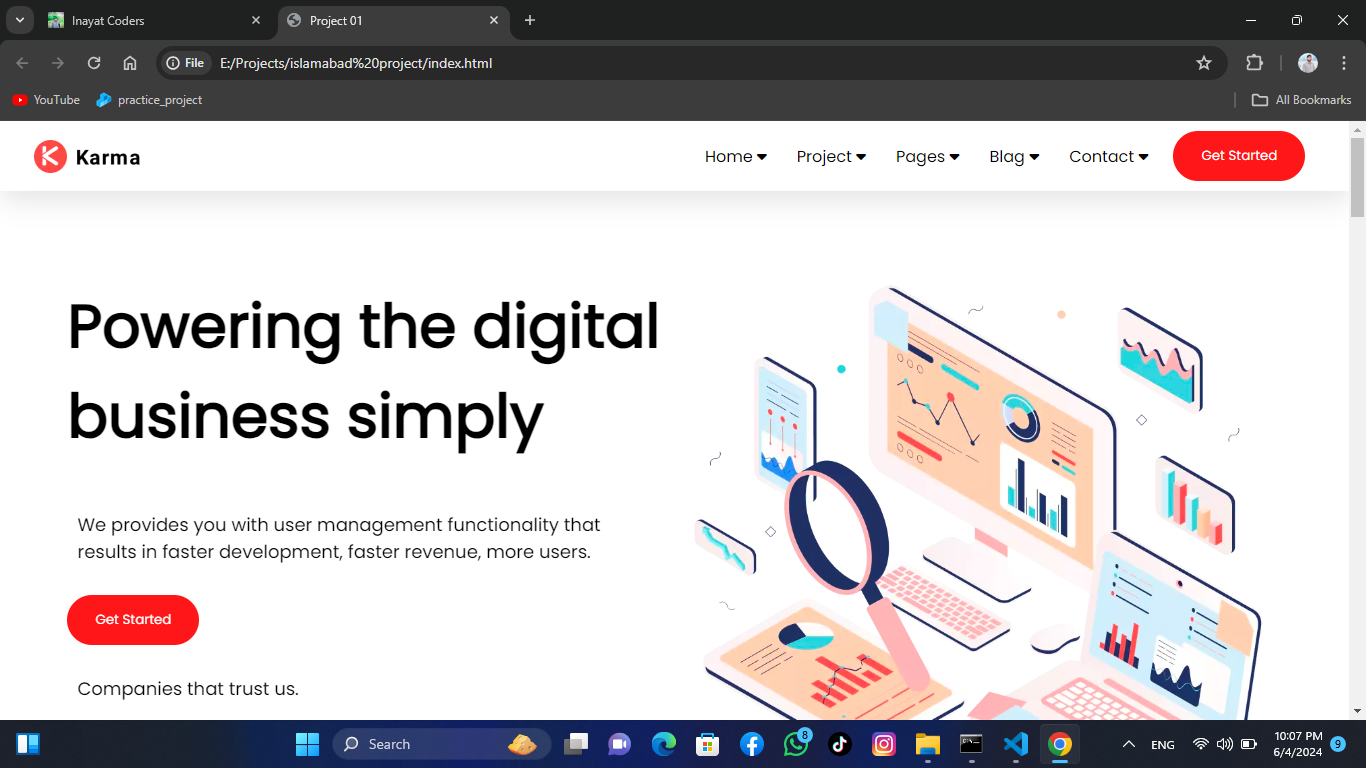Bookmark this page with the star icon
The width and height of the screenshot is (1366, 768).
(x=1204, y=63)
